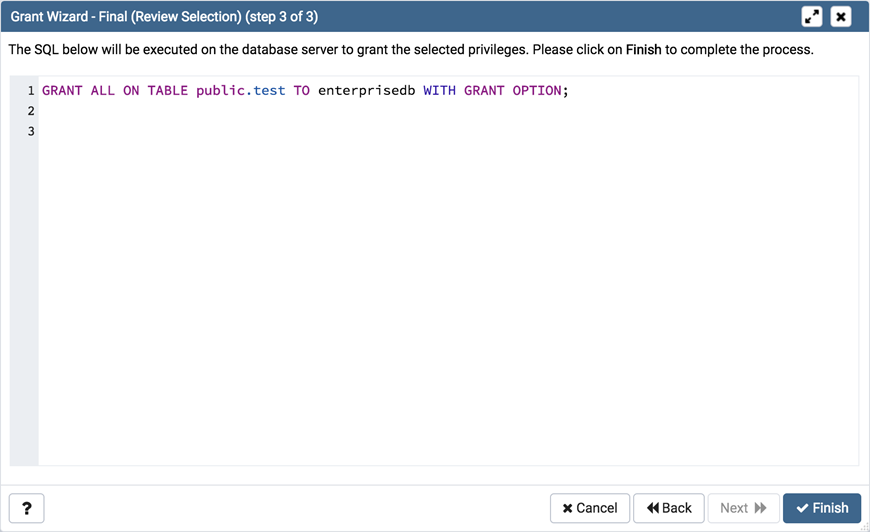Click the 'enterprisedb' role name in SQL
The width and height of the screenshot is (870, 532).
coord(366,90)
